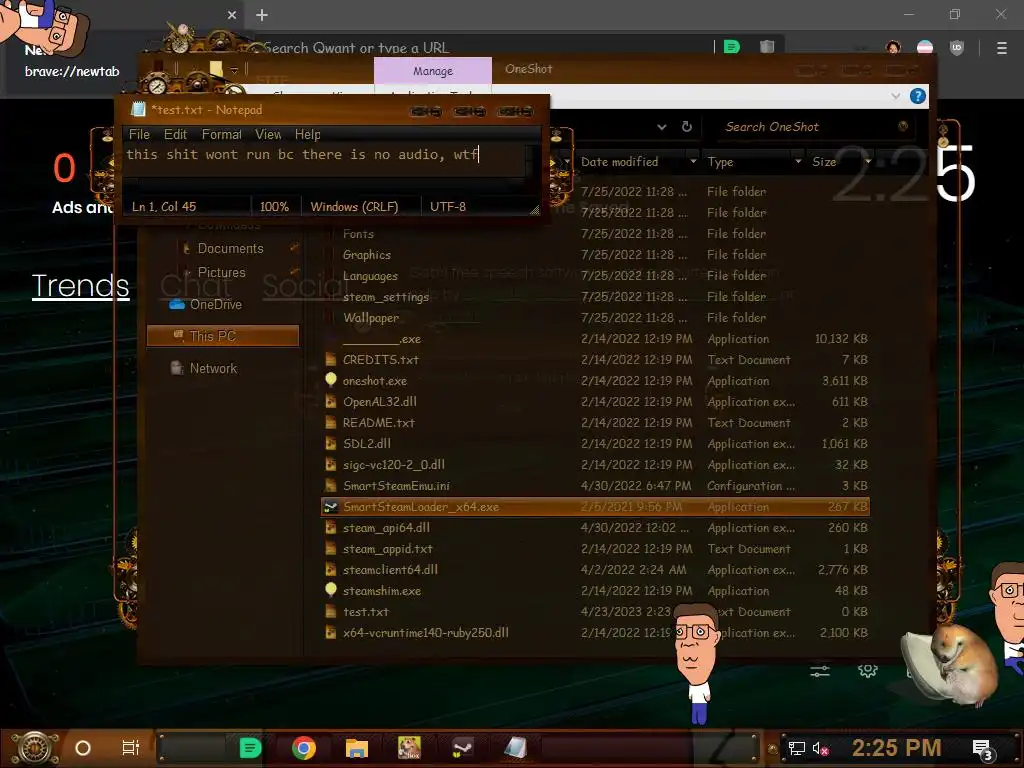The height and width of the screenshot is (768, 1024).
Task: Select Network in navigation pane
Action: pyautogui.click(x=212, y=368)
